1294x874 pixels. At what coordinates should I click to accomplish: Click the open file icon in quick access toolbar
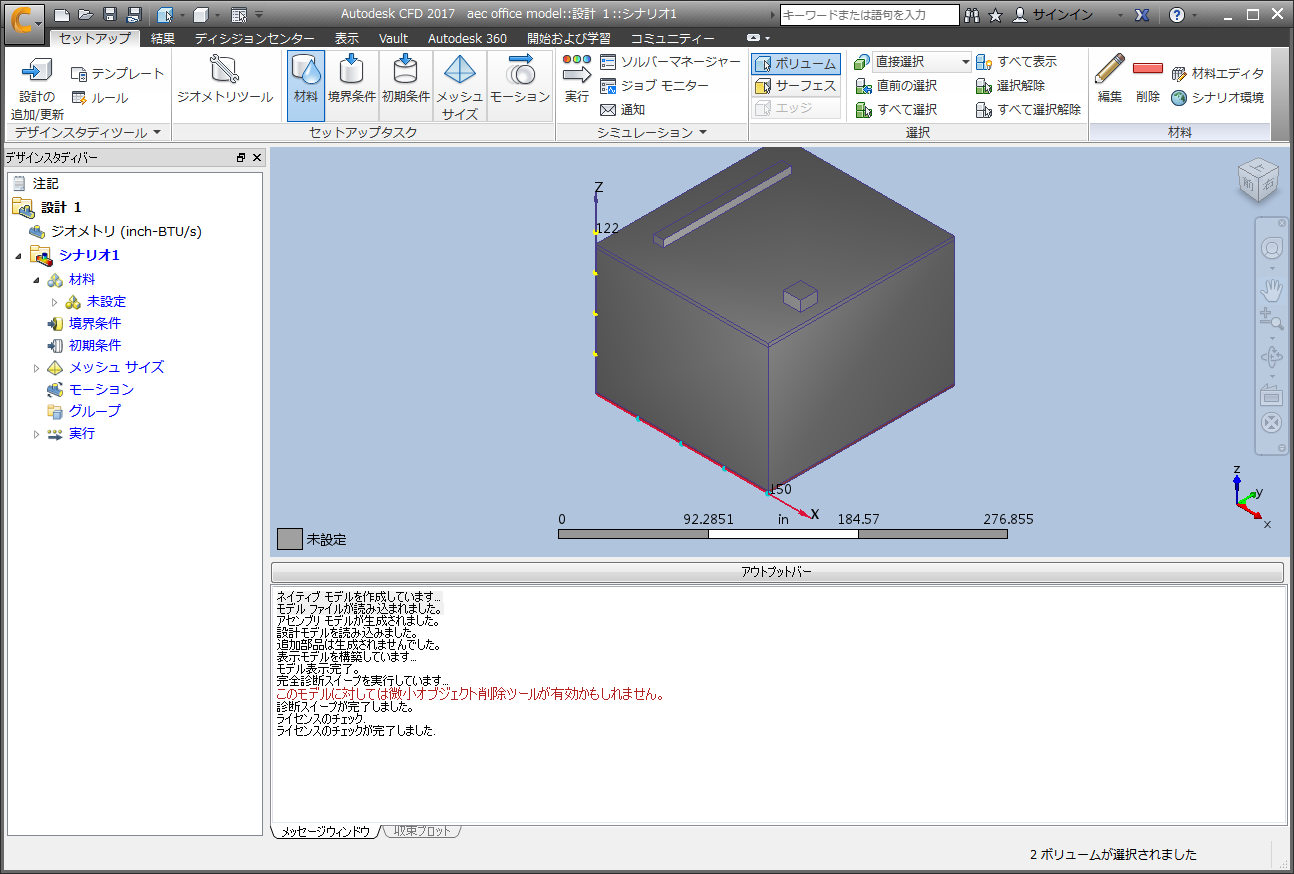point(86,15)
